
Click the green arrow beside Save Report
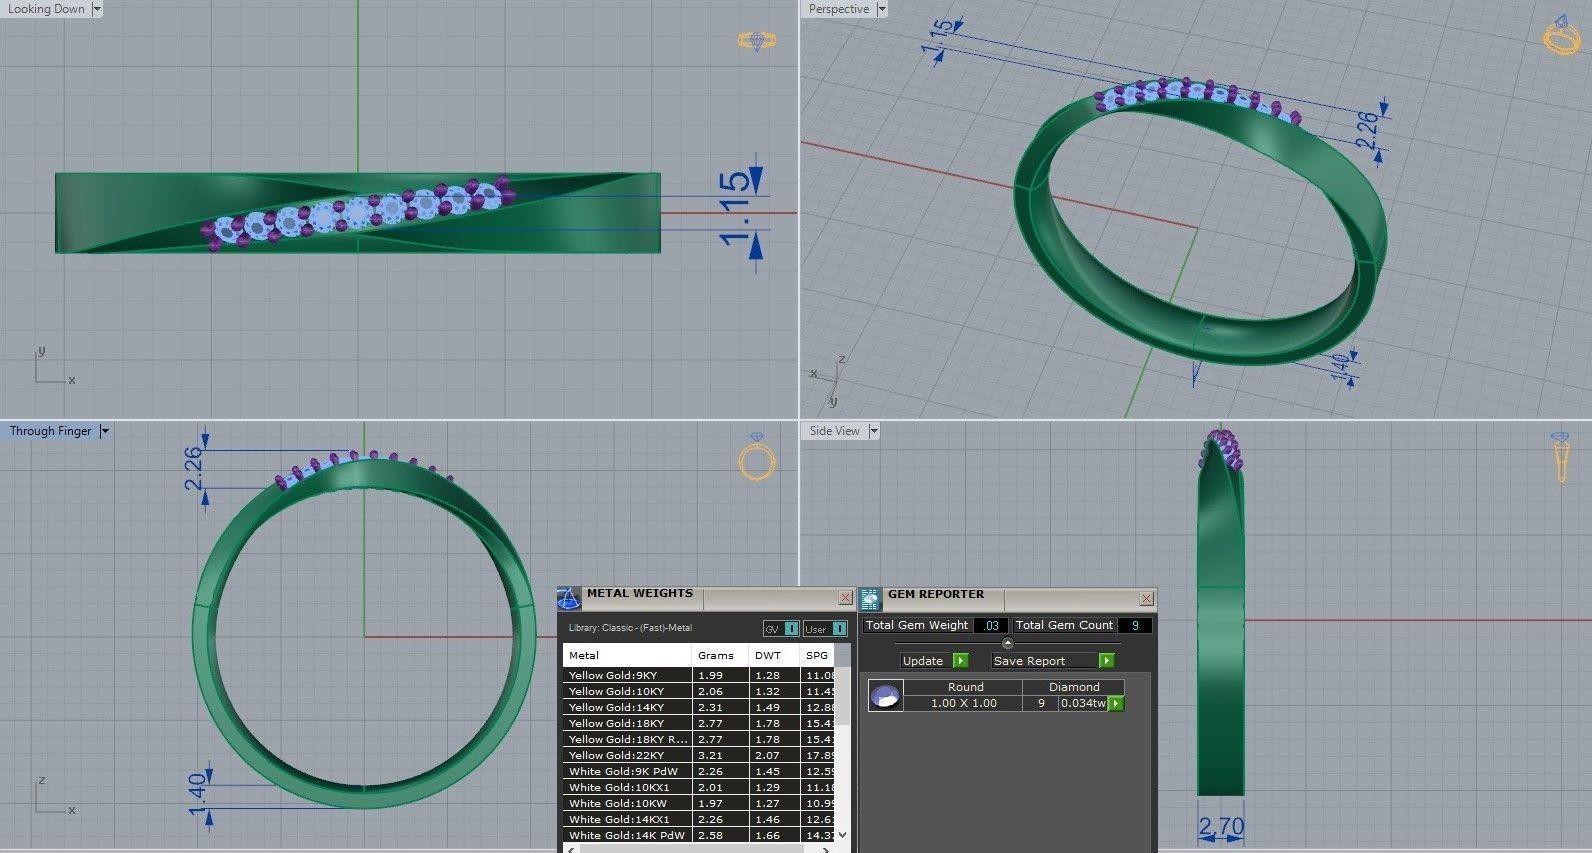click(1106, 661)
